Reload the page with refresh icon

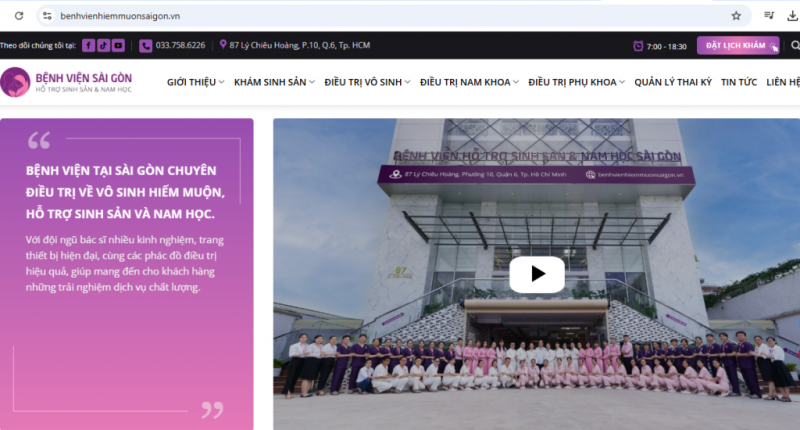tap(19, 16)
